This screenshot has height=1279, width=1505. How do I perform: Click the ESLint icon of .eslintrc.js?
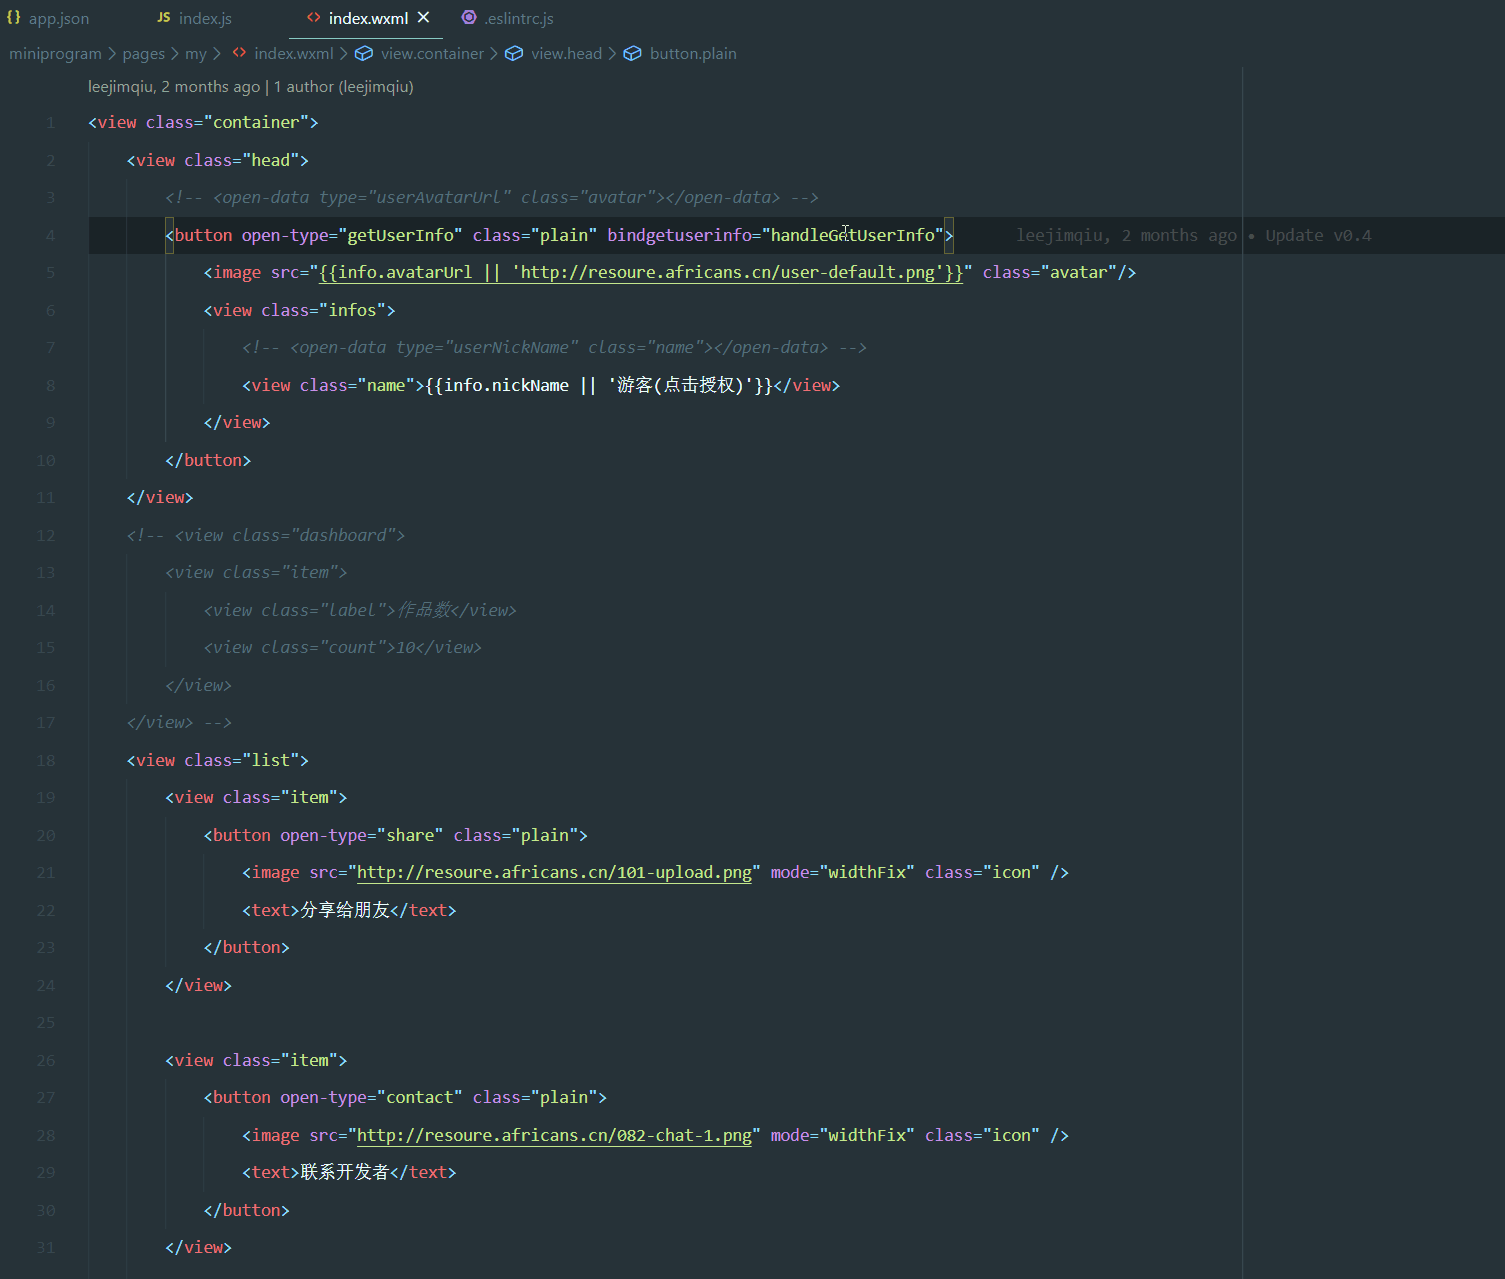click(469, 17)
